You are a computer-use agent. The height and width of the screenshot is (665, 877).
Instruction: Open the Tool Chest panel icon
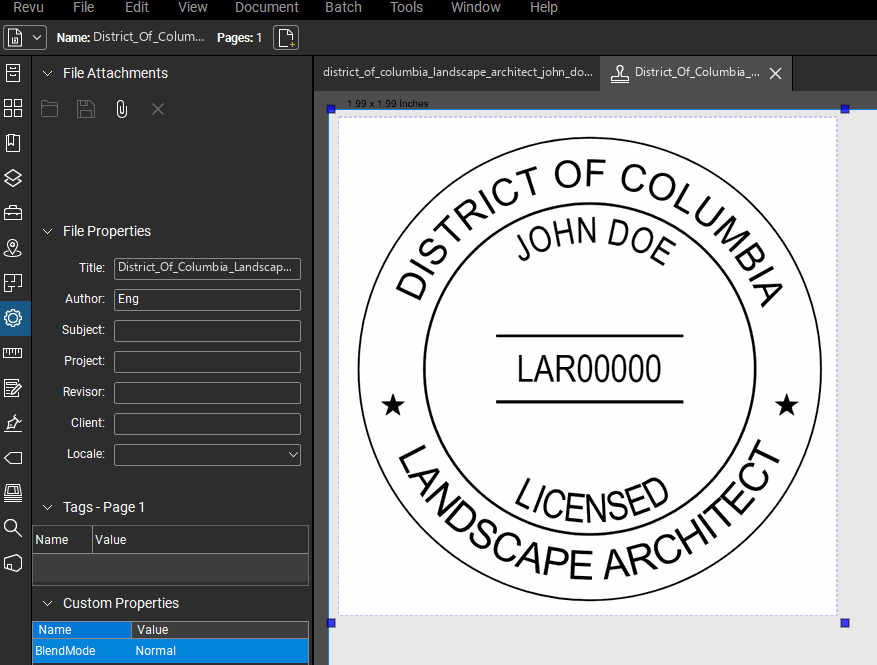point(13,213)
